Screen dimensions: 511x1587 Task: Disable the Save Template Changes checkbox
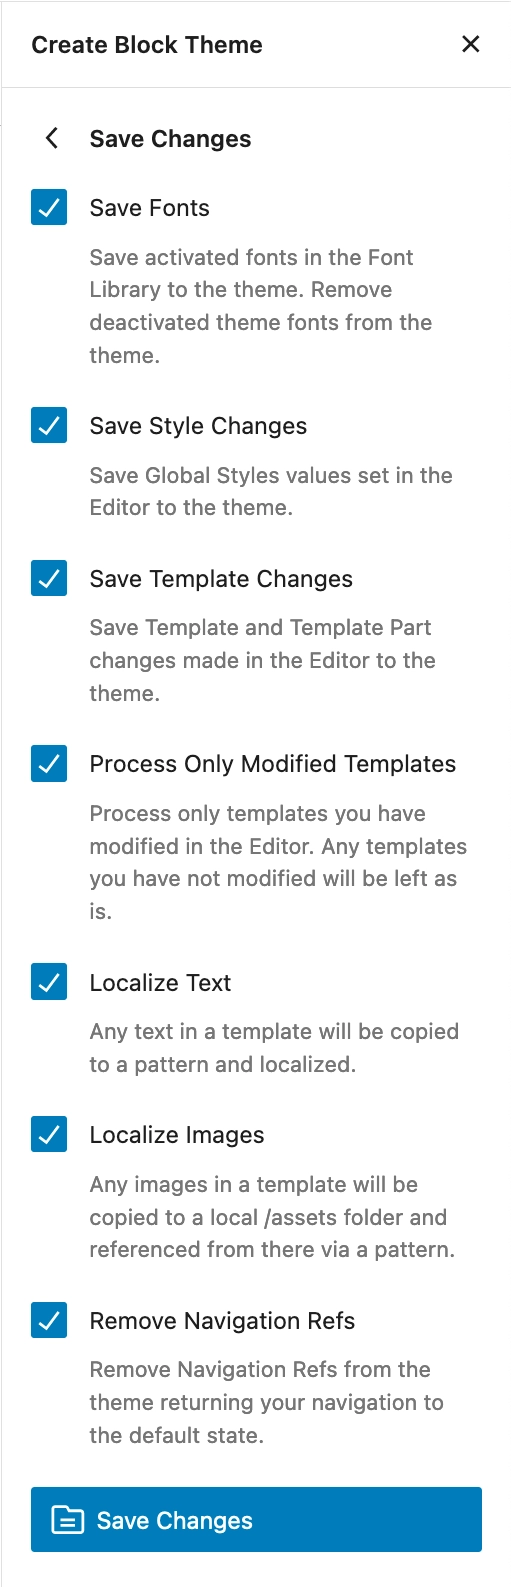tap(49, 579)
